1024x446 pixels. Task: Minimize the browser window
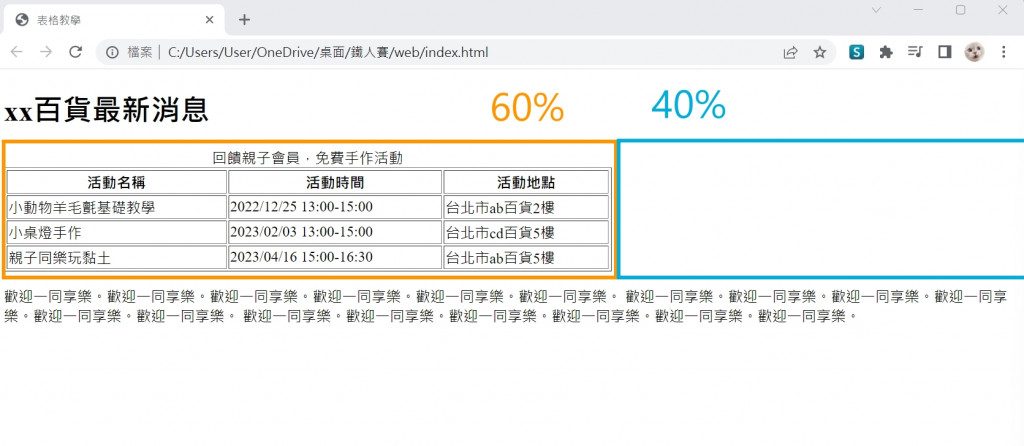918,9
